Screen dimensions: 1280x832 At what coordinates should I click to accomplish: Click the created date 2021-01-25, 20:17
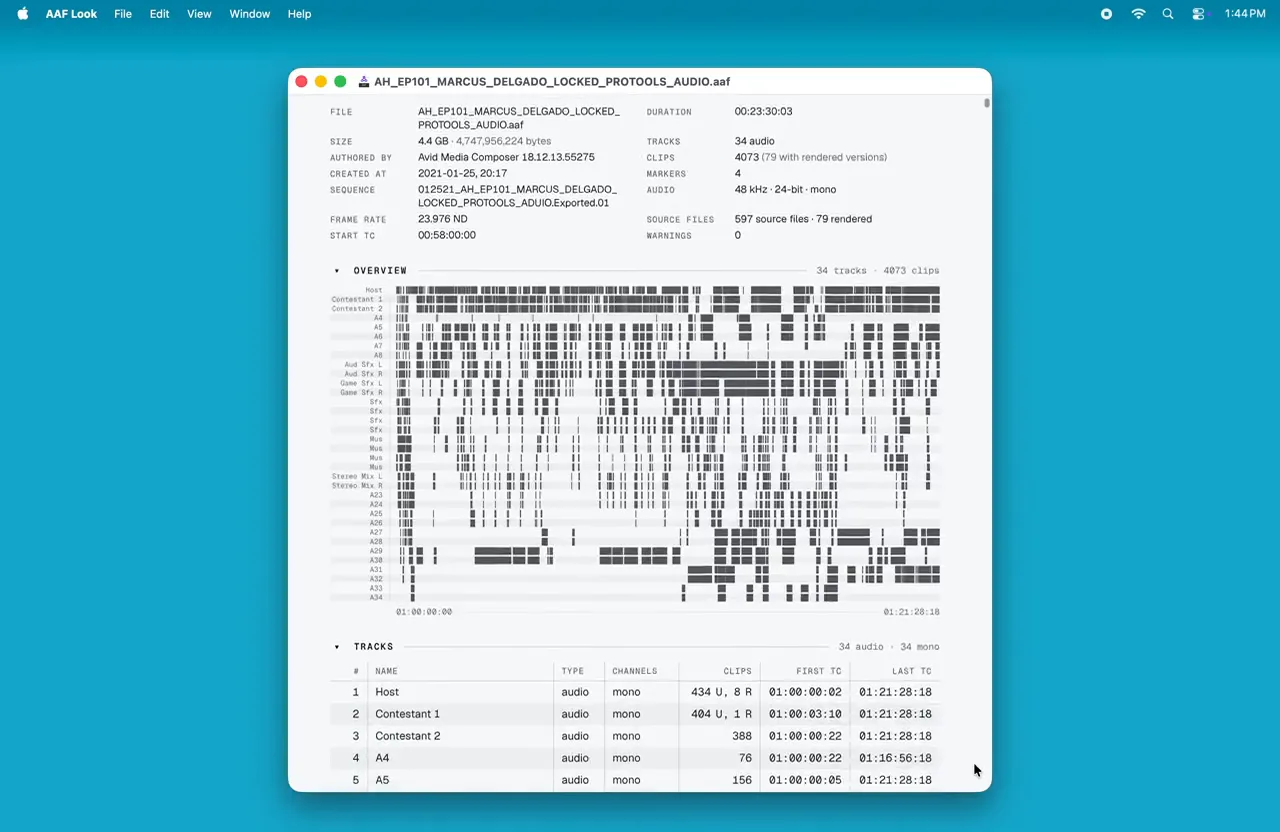pyautogui.click(x=462, y=173)
